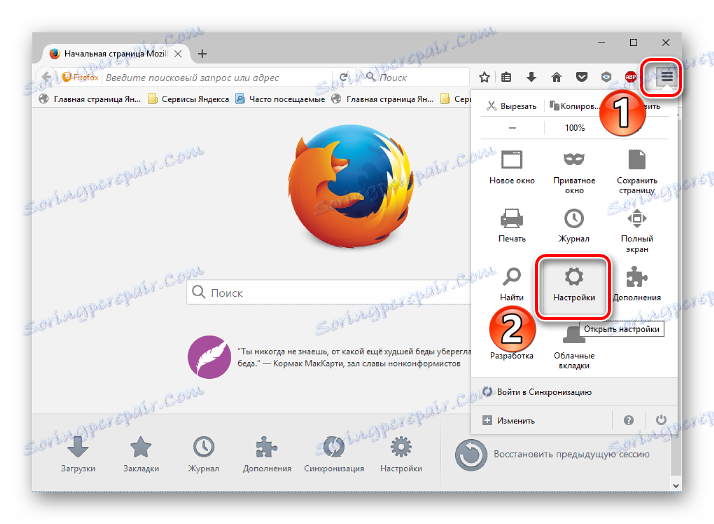Screen dimensions: 714x524
Task: Show bookmarks list icon in toolbar
Action: [506, 77]
